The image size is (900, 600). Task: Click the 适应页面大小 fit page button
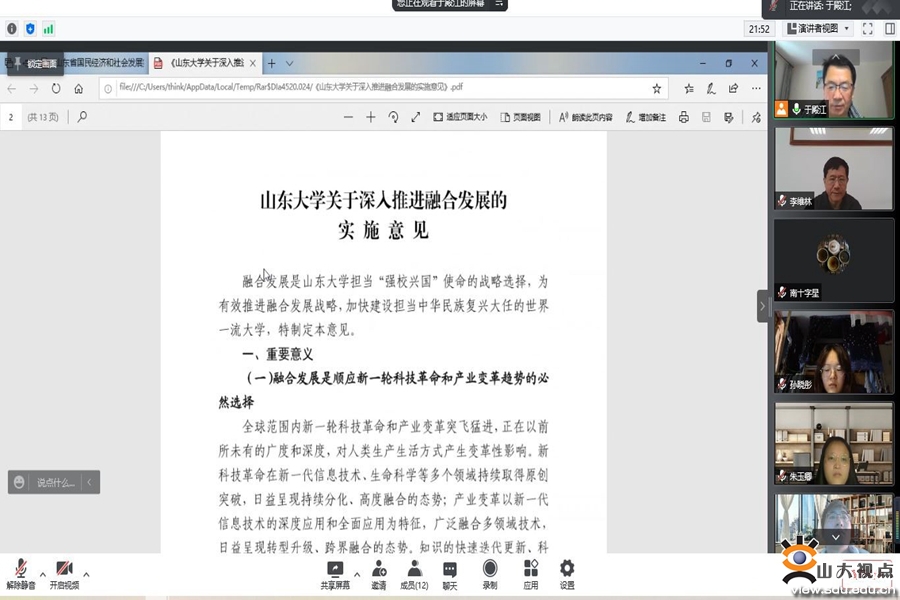[x=460, y=117]
